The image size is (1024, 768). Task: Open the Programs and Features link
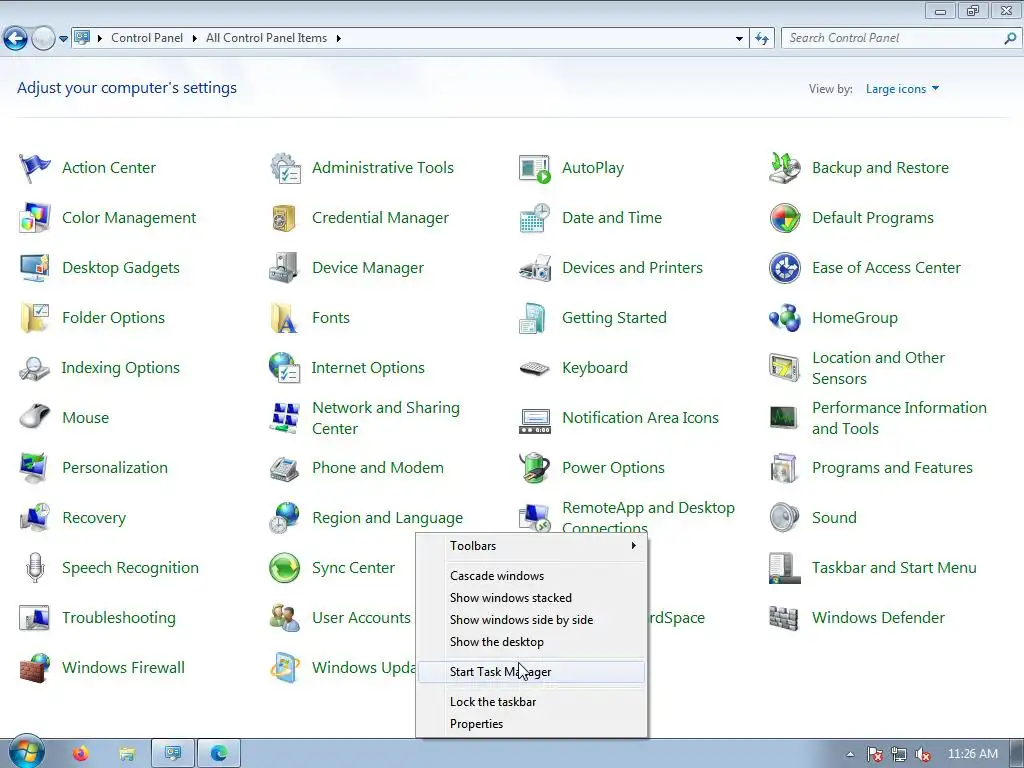(892, 468)
